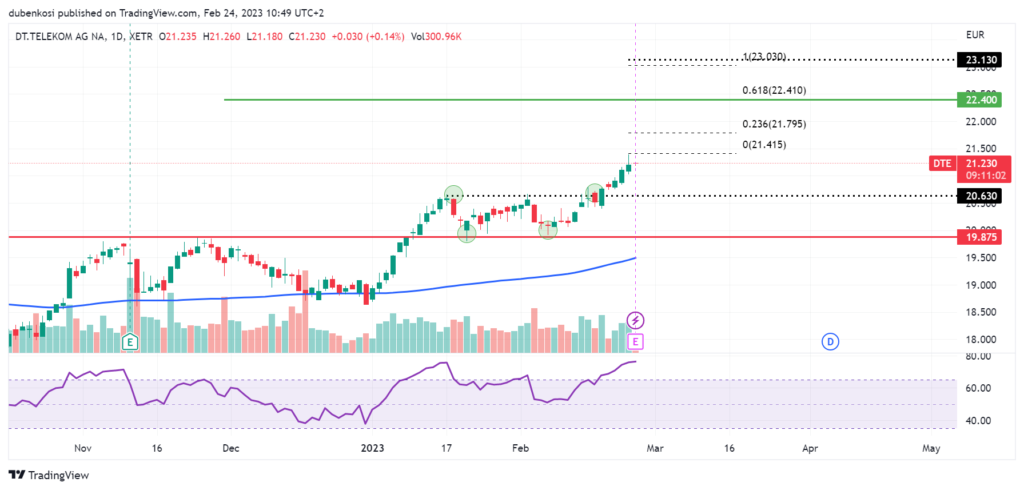The image size is (1024, 490).
Task: Click the 1D interval indicator in the header
Action: pos(118,37)
